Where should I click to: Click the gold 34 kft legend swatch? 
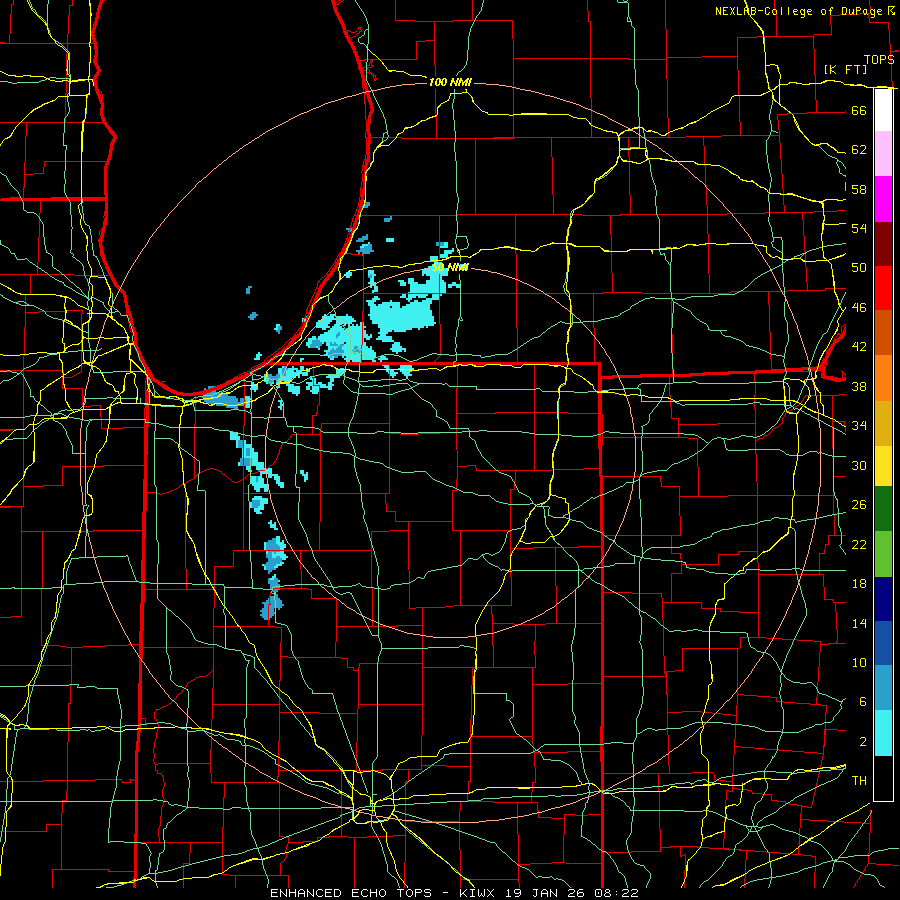(883, 423)
